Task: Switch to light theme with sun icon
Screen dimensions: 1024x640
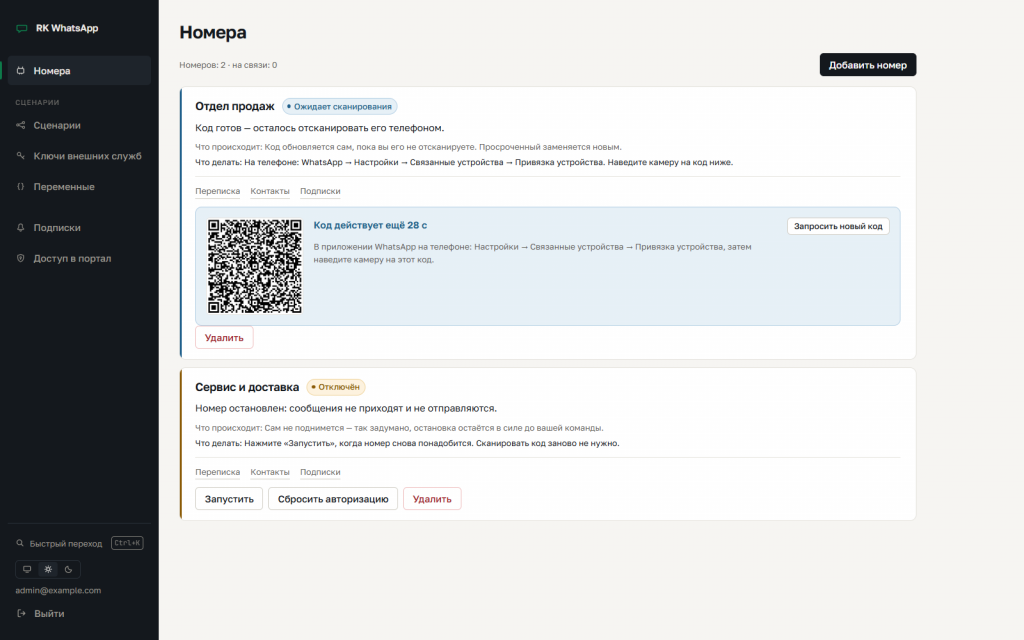Action: click(x=48, y=569)
